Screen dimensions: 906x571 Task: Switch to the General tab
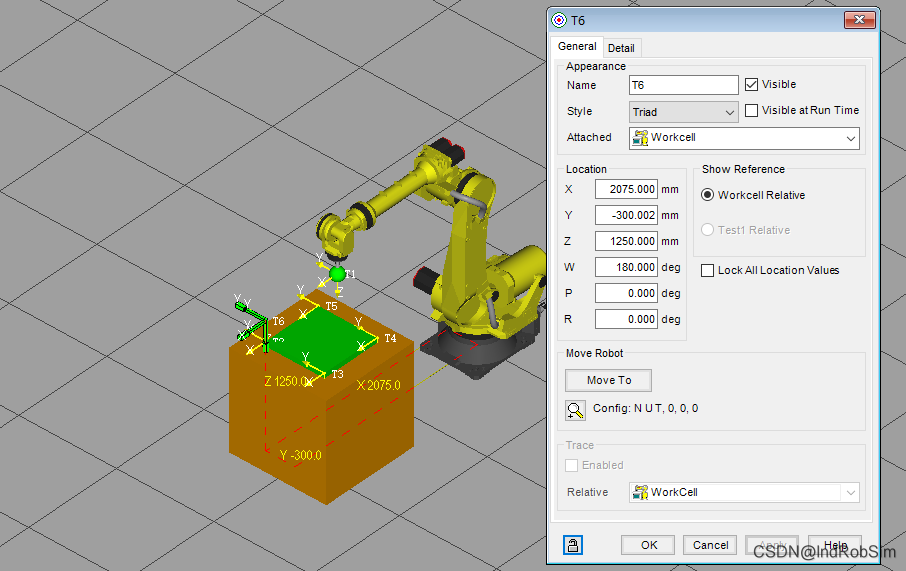pyautogui.click(x=577, y=46)
